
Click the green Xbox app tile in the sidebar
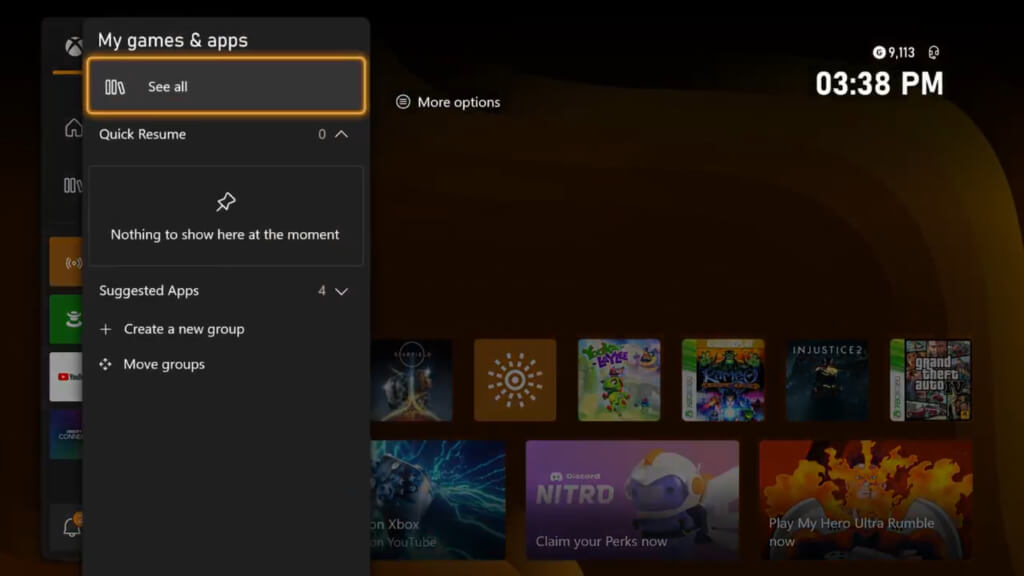(x=67, y=320)
